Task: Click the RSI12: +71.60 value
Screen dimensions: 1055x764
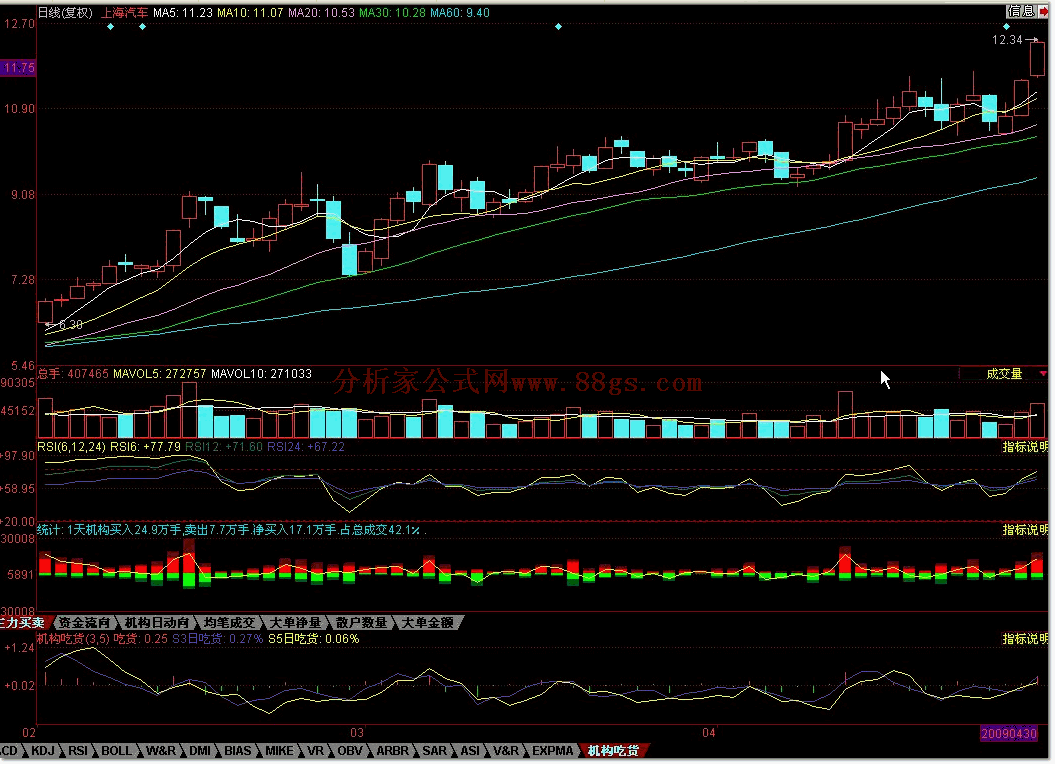Action: (223, 447)
